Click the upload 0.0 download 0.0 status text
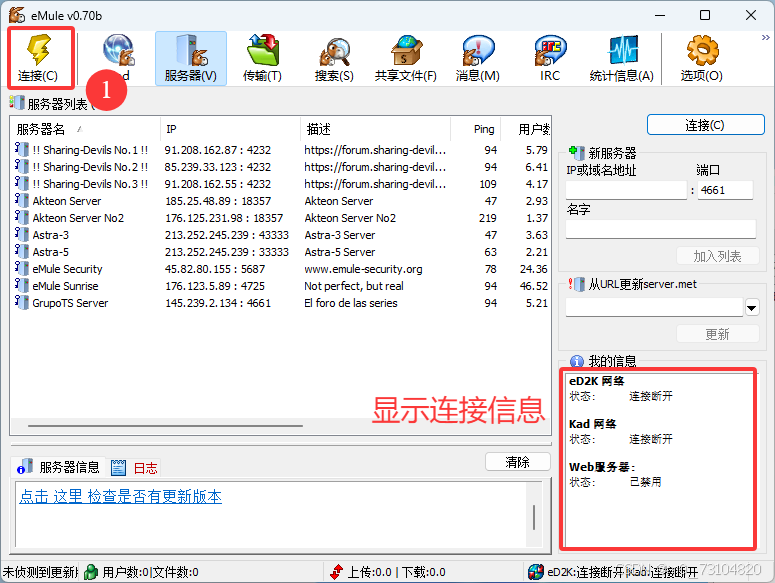Viewport: 775px width, 583px height. (x=396, y=572)
